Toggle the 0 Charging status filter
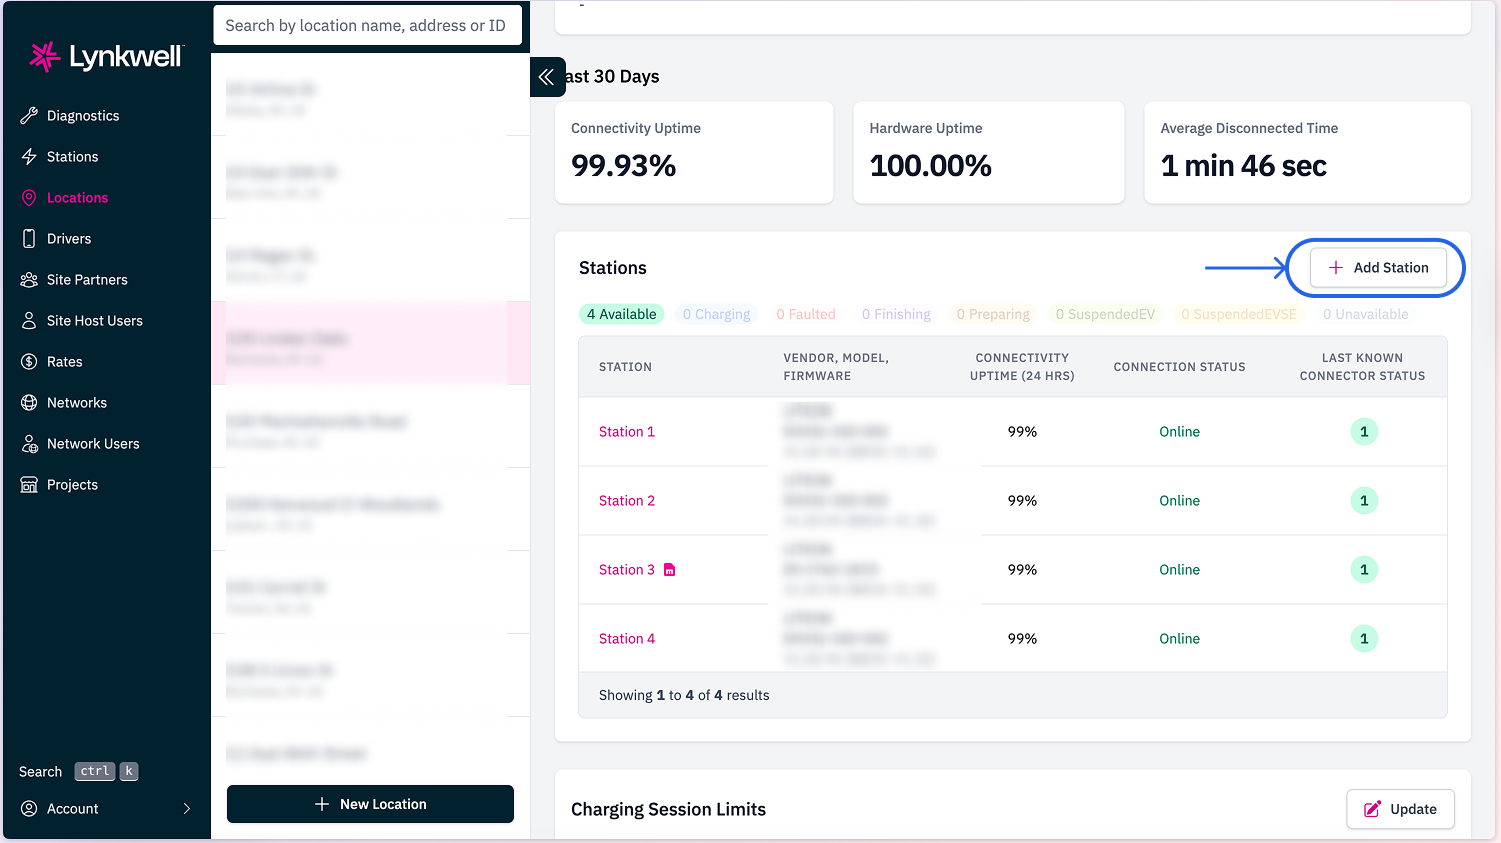Screen dimensions: 1501x843 [716, 314]
